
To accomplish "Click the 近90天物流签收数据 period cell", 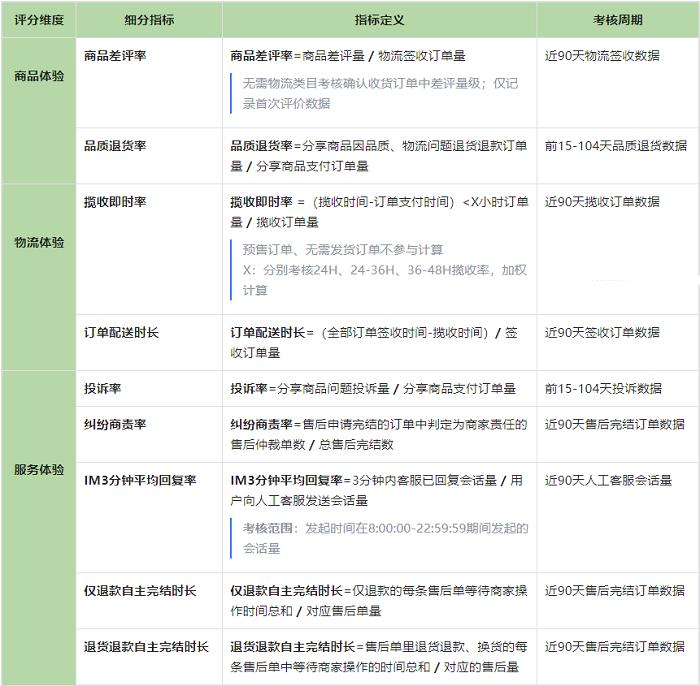I will [602, 57].
